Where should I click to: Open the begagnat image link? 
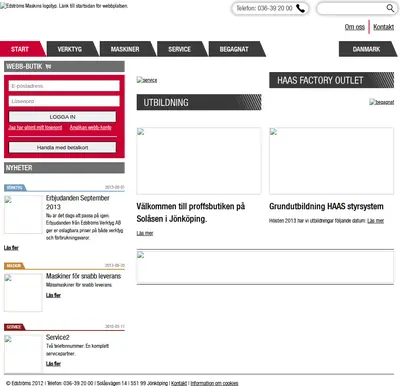click(x=381, y=102)
